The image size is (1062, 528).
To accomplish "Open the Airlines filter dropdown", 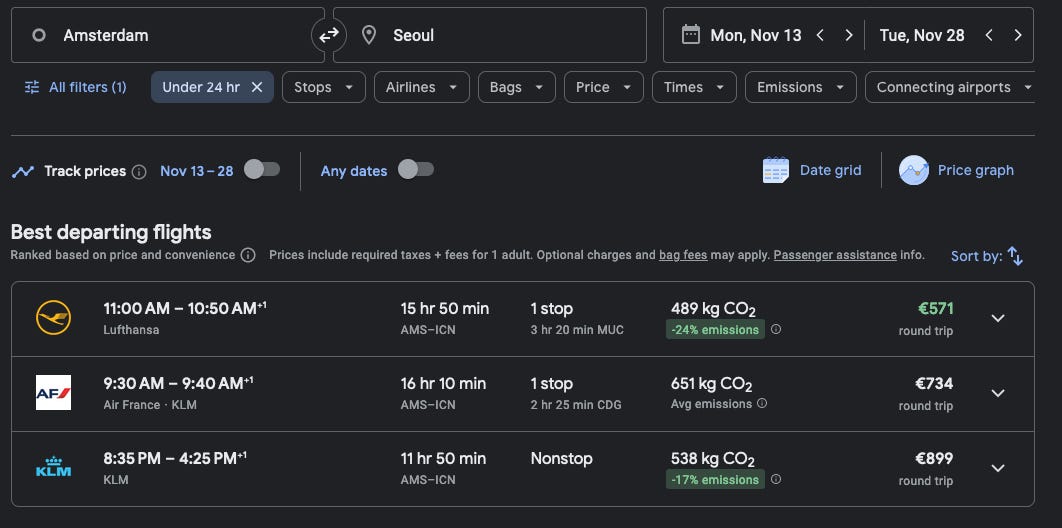I will coord(421,87).
